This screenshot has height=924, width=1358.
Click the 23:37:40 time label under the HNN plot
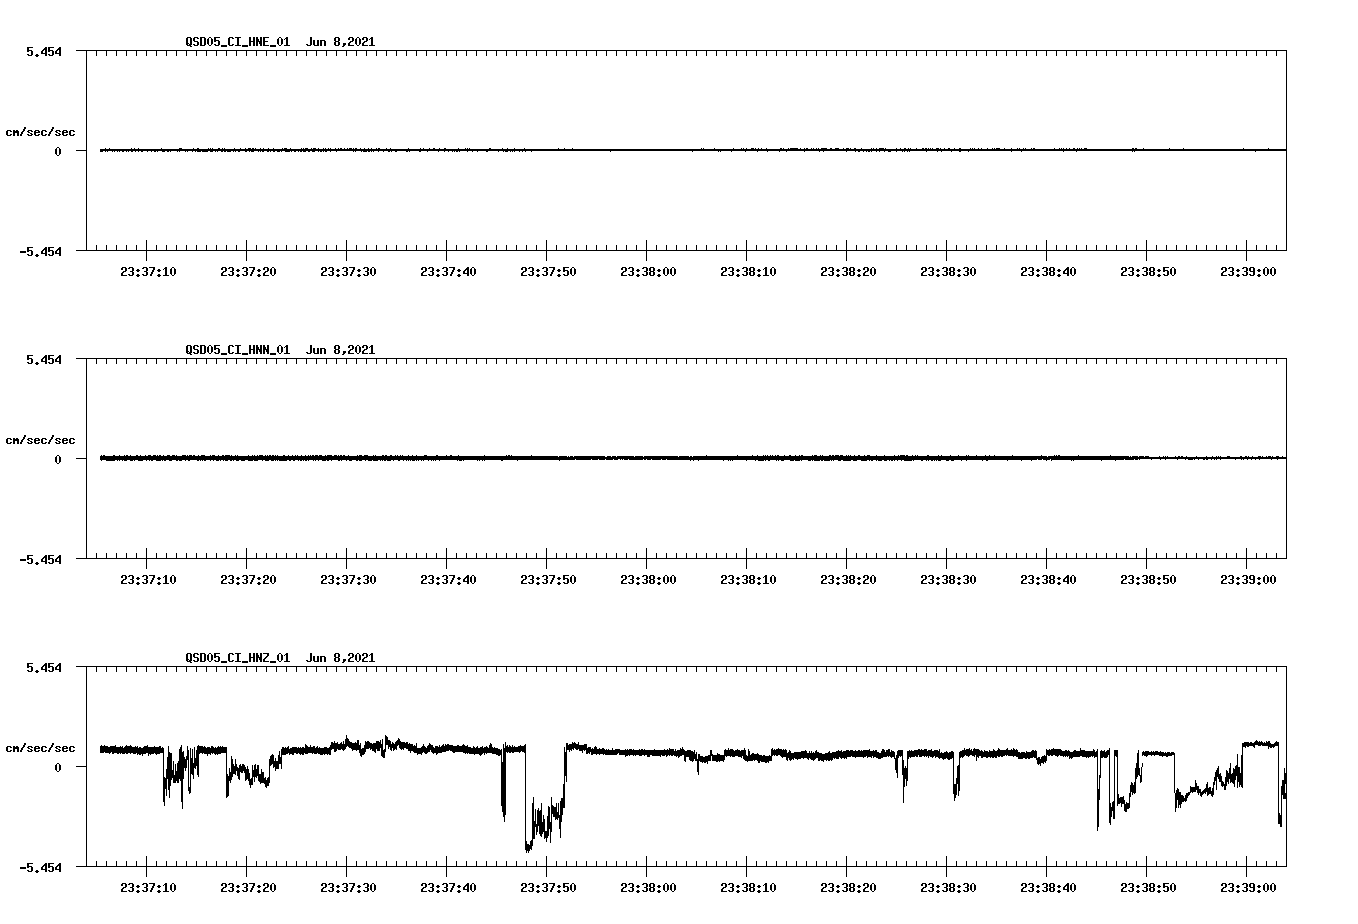click(x=448, y=579)
